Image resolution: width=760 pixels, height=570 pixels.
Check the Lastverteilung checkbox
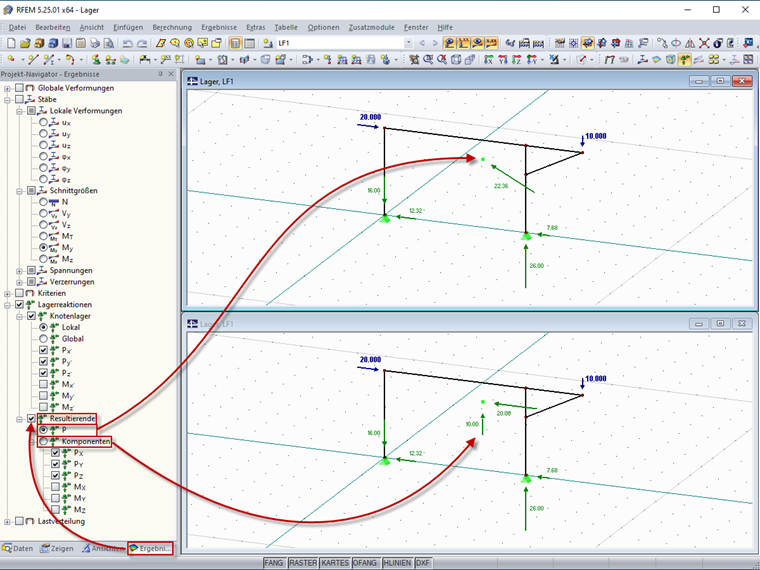pos(19,521)
